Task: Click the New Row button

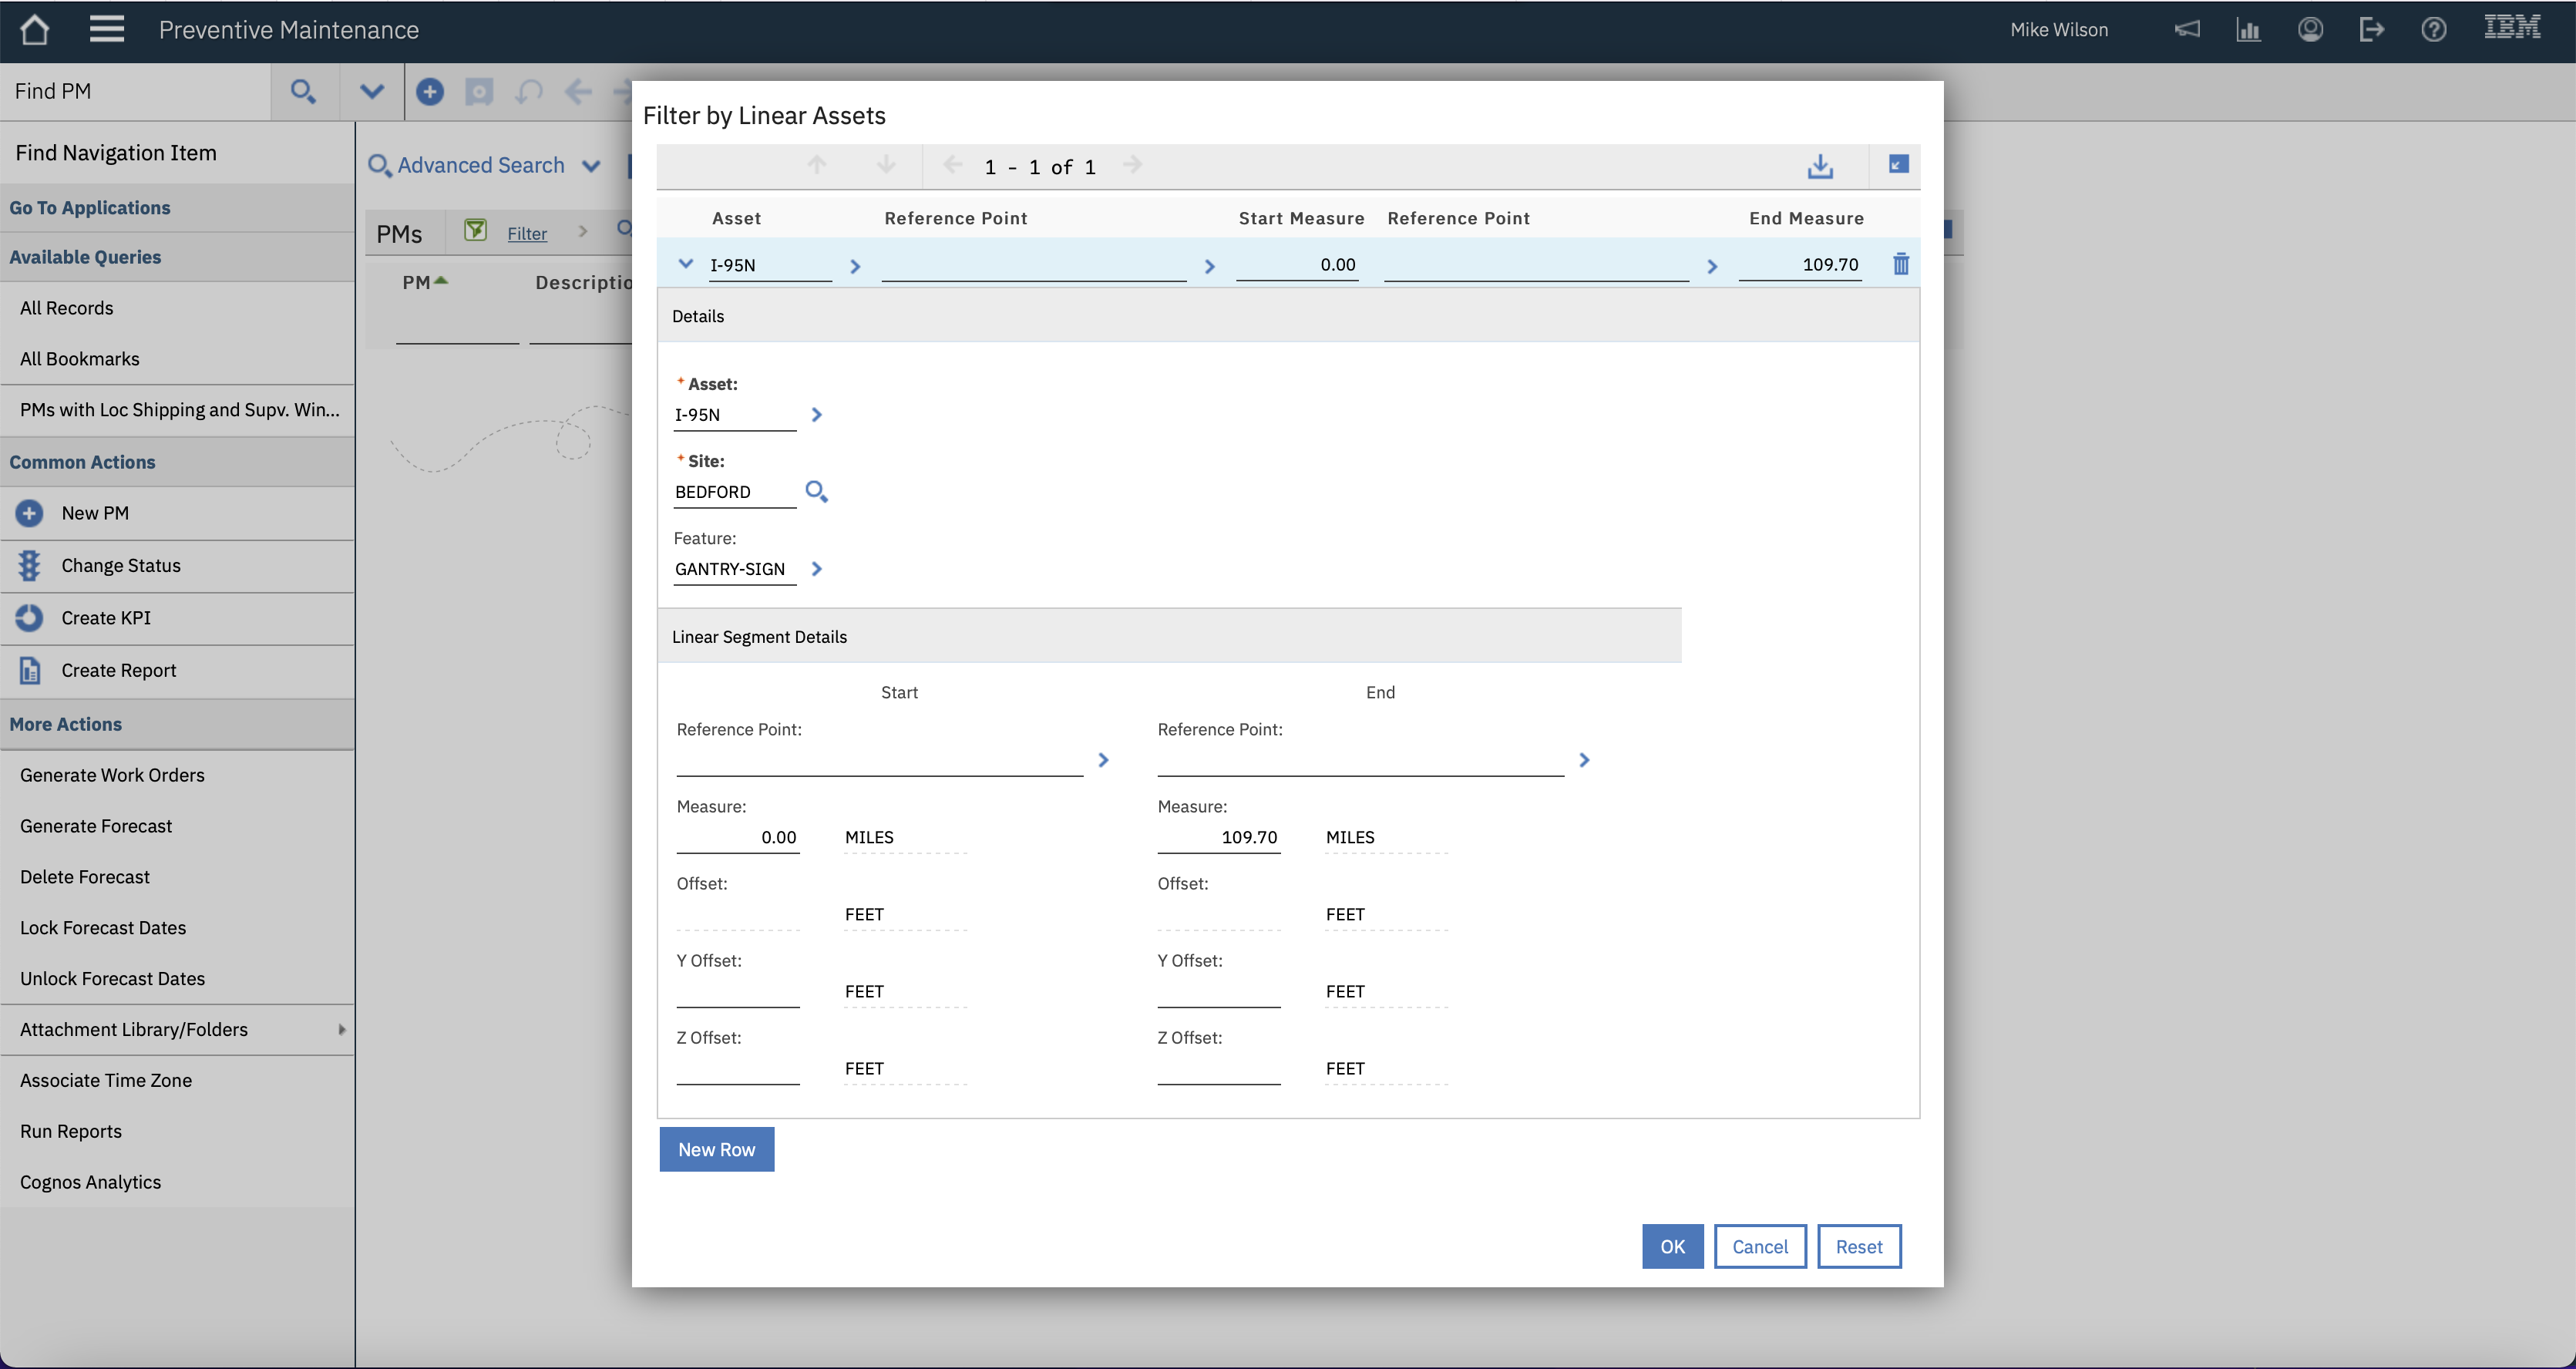Action: [716, 1149]
